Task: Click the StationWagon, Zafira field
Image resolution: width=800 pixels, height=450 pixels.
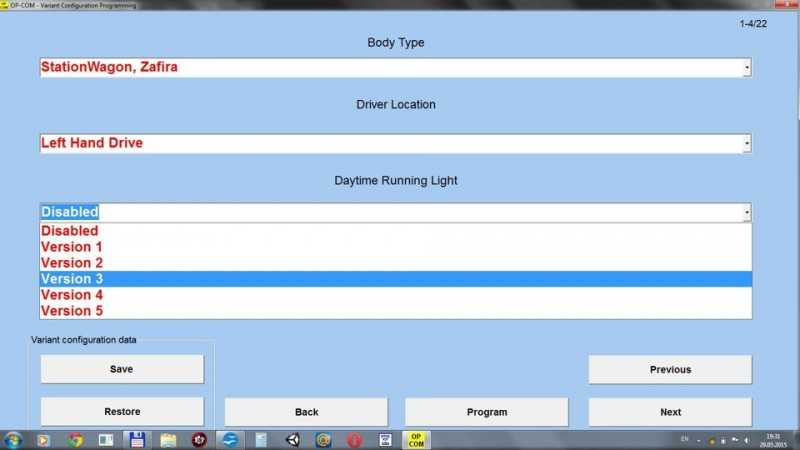Action: click(395, 67)
